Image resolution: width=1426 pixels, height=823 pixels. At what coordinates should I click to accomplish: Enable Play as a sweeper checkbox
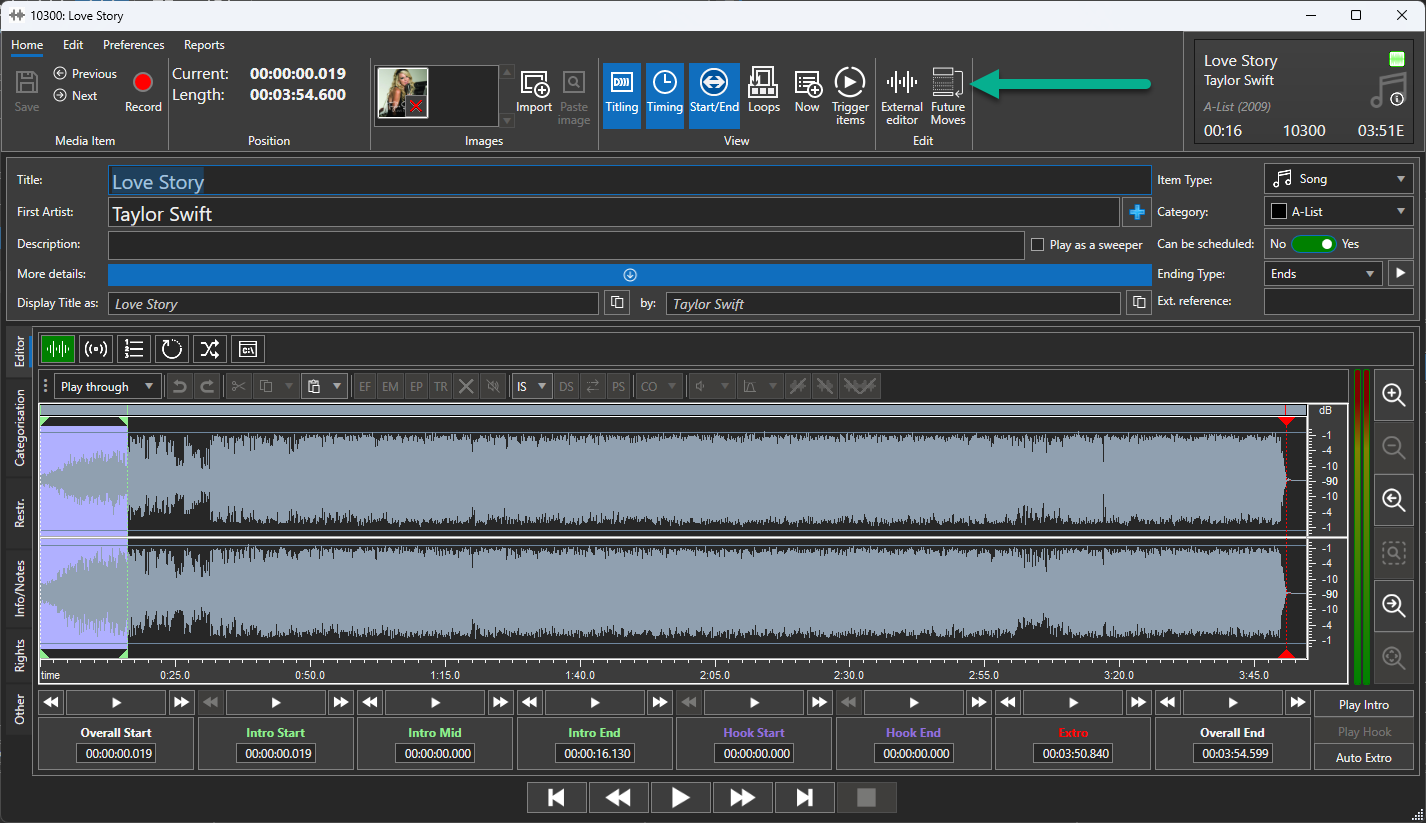1038,244
